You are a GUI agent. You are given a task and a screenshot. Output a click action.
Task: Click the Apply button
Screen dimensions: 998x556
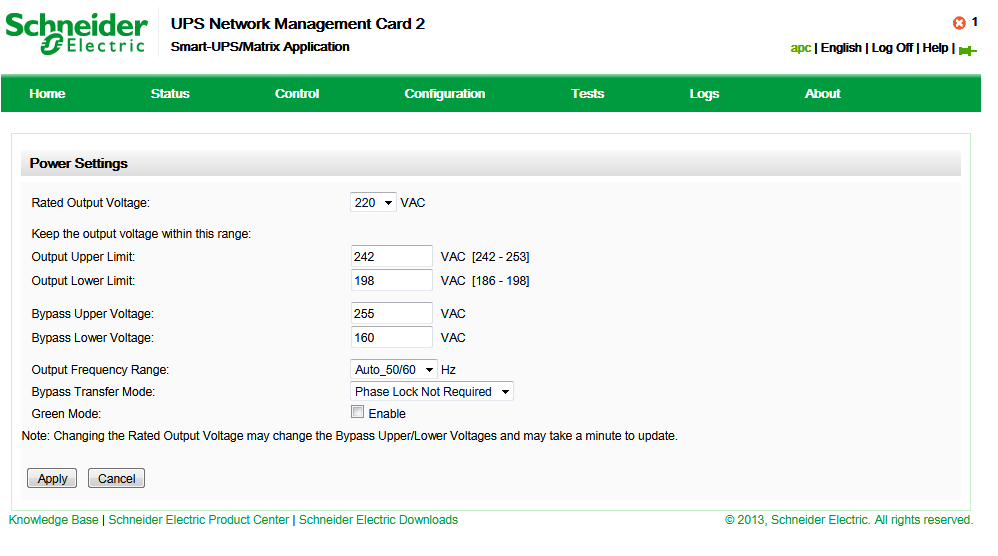tap(52, 478)
